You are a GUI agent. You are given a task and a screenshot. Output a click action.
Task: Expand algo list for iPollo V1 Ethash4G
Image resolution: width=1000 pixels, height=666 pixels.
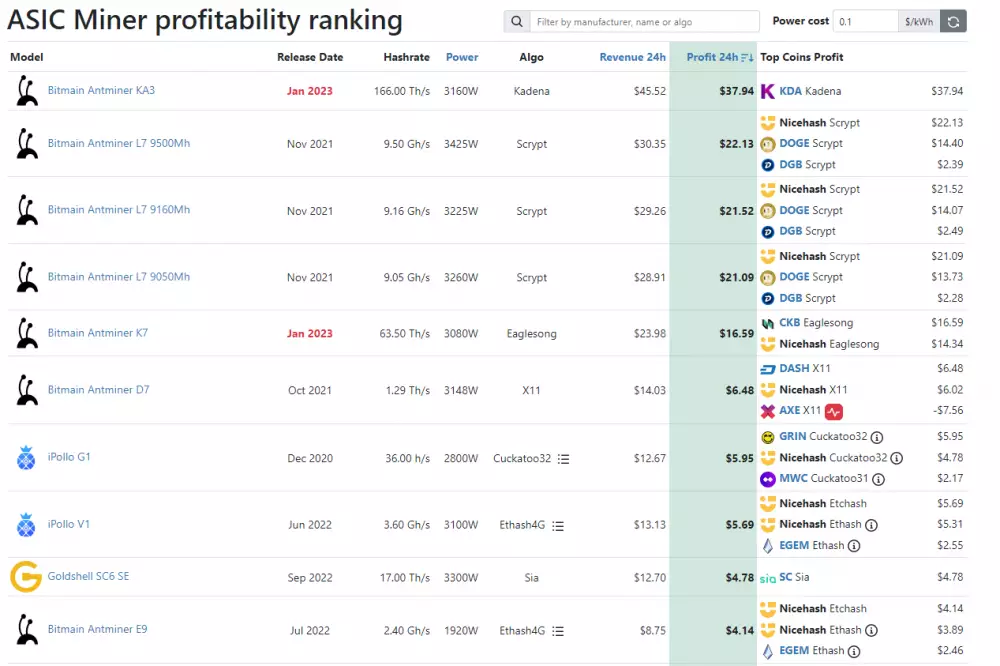558,525
